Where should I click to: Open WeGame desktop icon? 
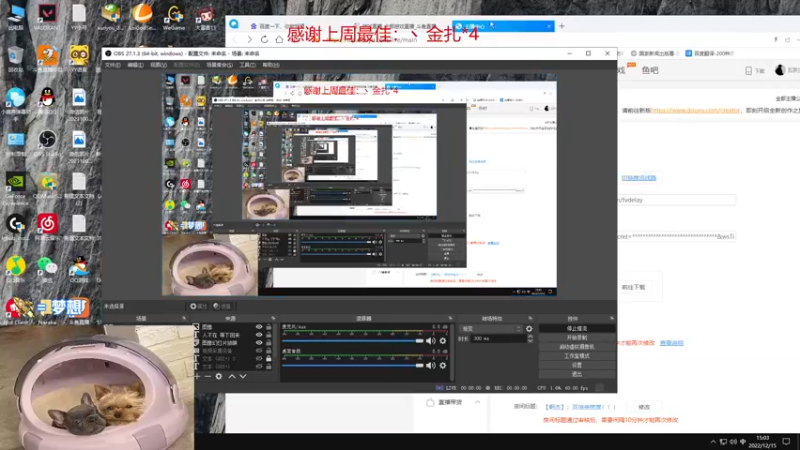click(174, 16)
